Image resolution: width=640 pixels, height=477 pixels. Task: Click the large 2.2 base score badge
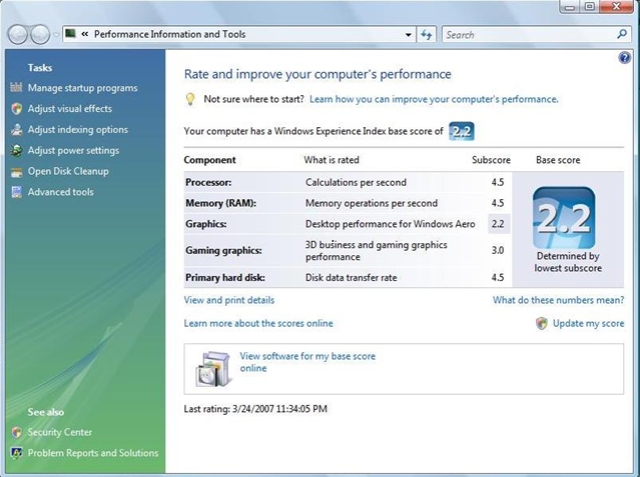564,218
